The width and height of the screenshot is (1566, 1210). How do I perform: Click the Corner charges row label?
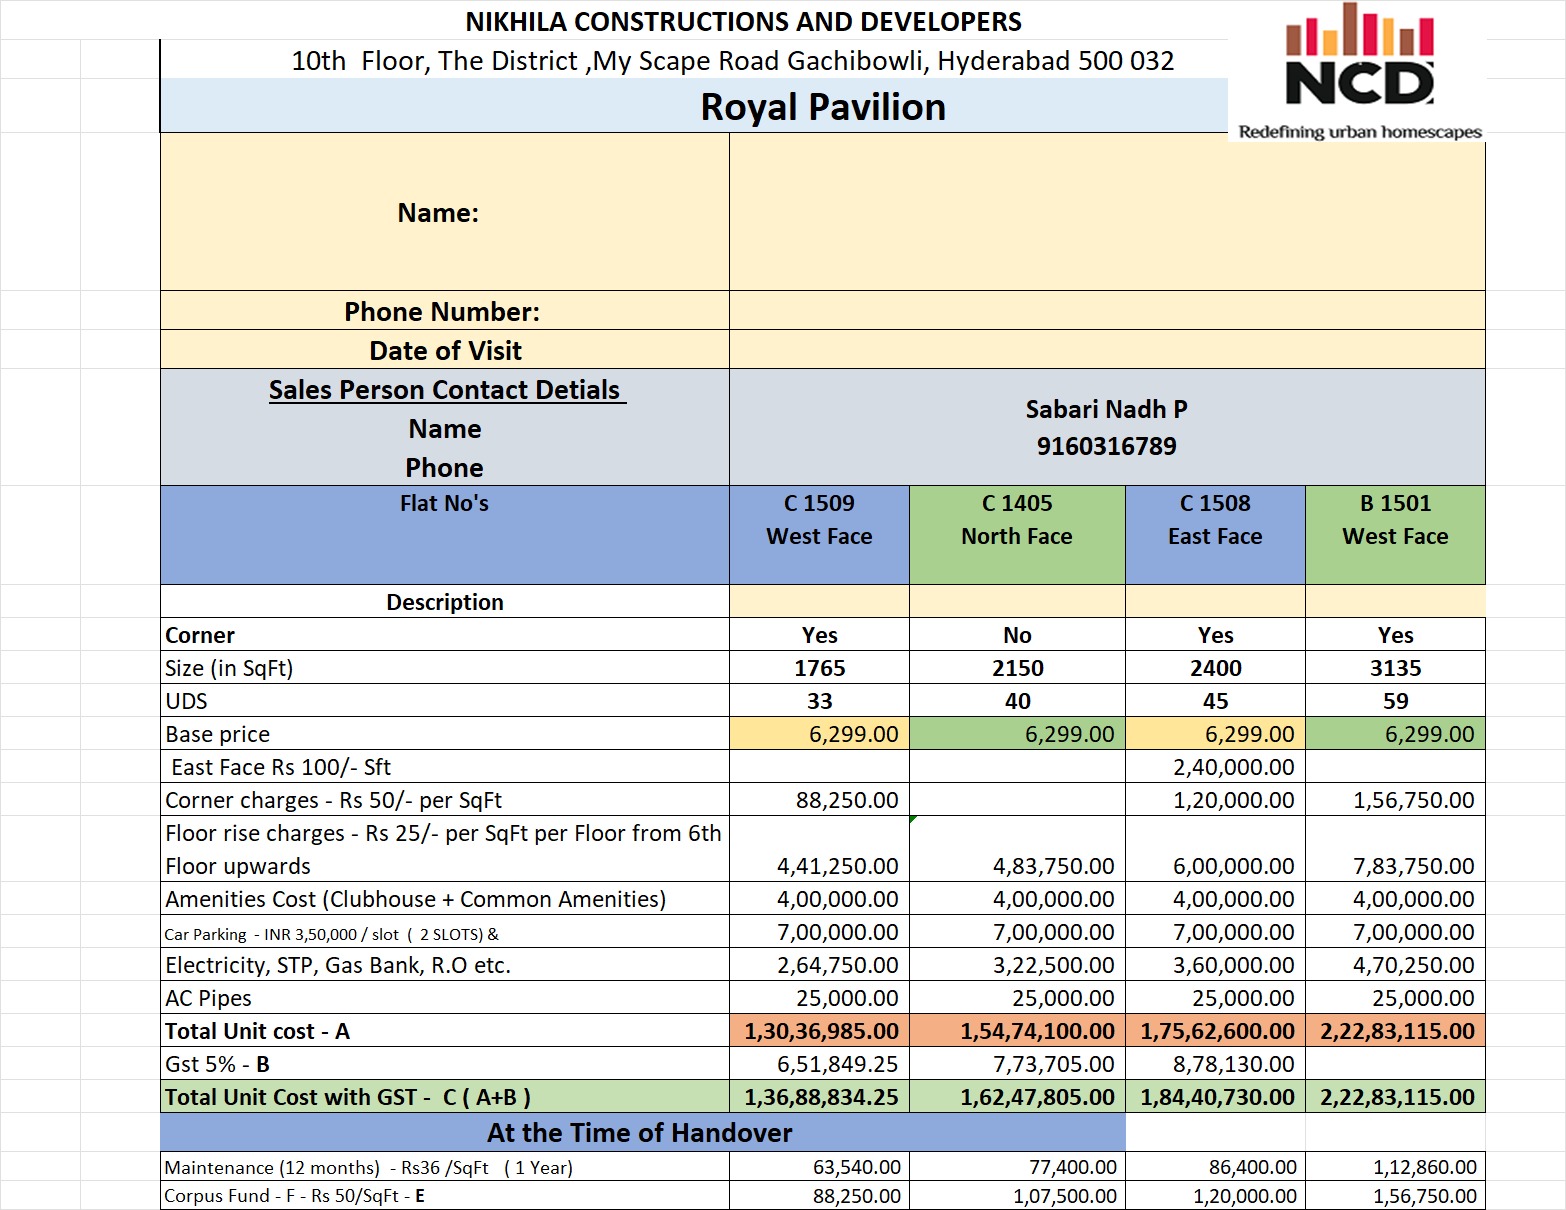tap(445, 800)
